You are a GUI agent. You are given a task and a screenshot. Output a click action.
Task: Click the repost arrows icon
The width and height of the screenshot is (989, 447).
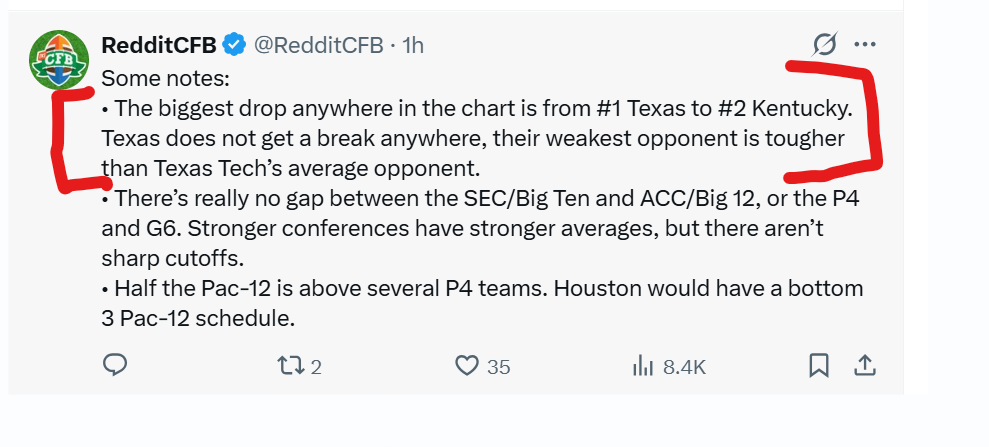click(291, 366)
